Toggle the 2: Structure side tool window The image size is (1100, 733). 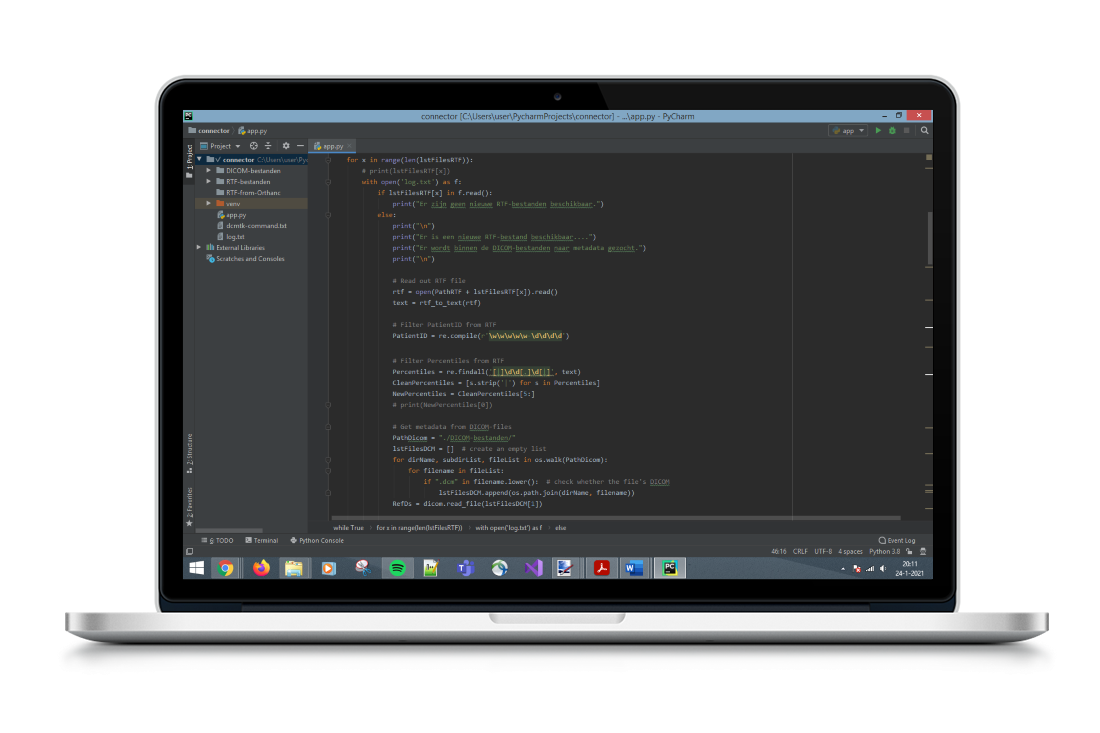[x=189, y=452]
